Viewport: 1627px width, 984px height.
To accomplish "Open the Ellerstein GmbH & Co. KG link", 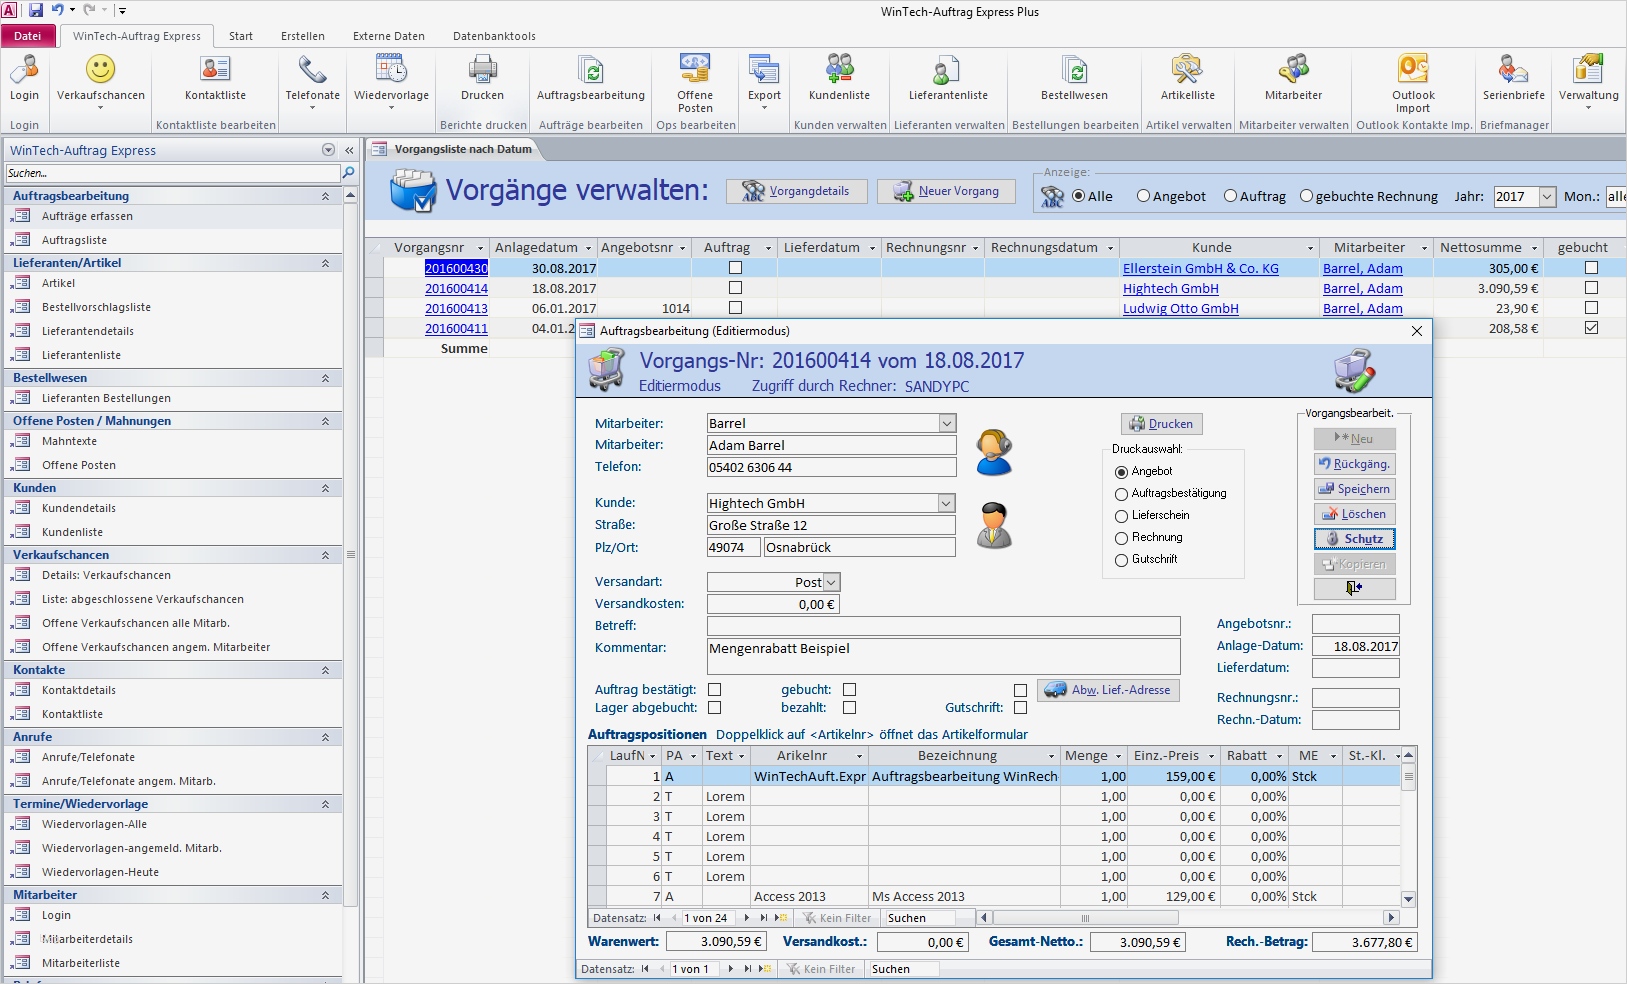I will pos(1200,269).
